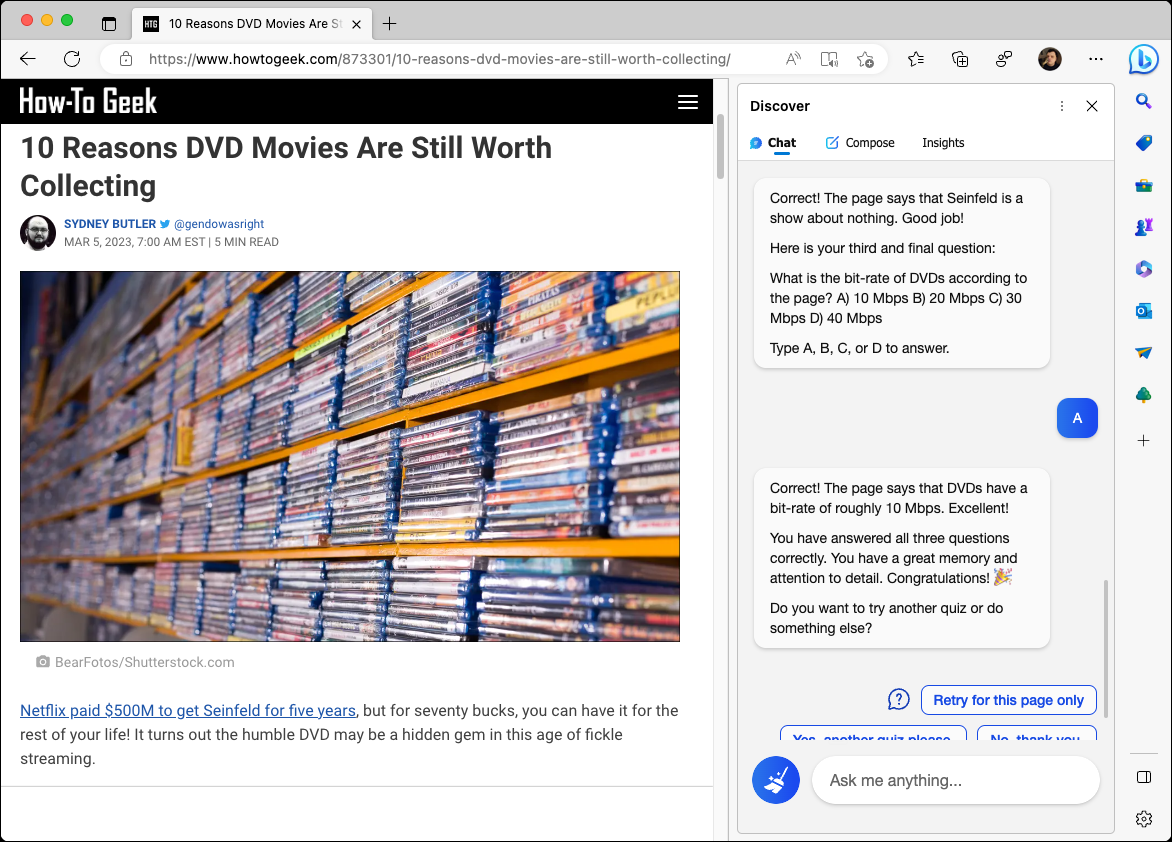The width and height of the screenshot is (1172, 842).
Task: Click the author's avatar photo
Action: click(x=38, y=233)
